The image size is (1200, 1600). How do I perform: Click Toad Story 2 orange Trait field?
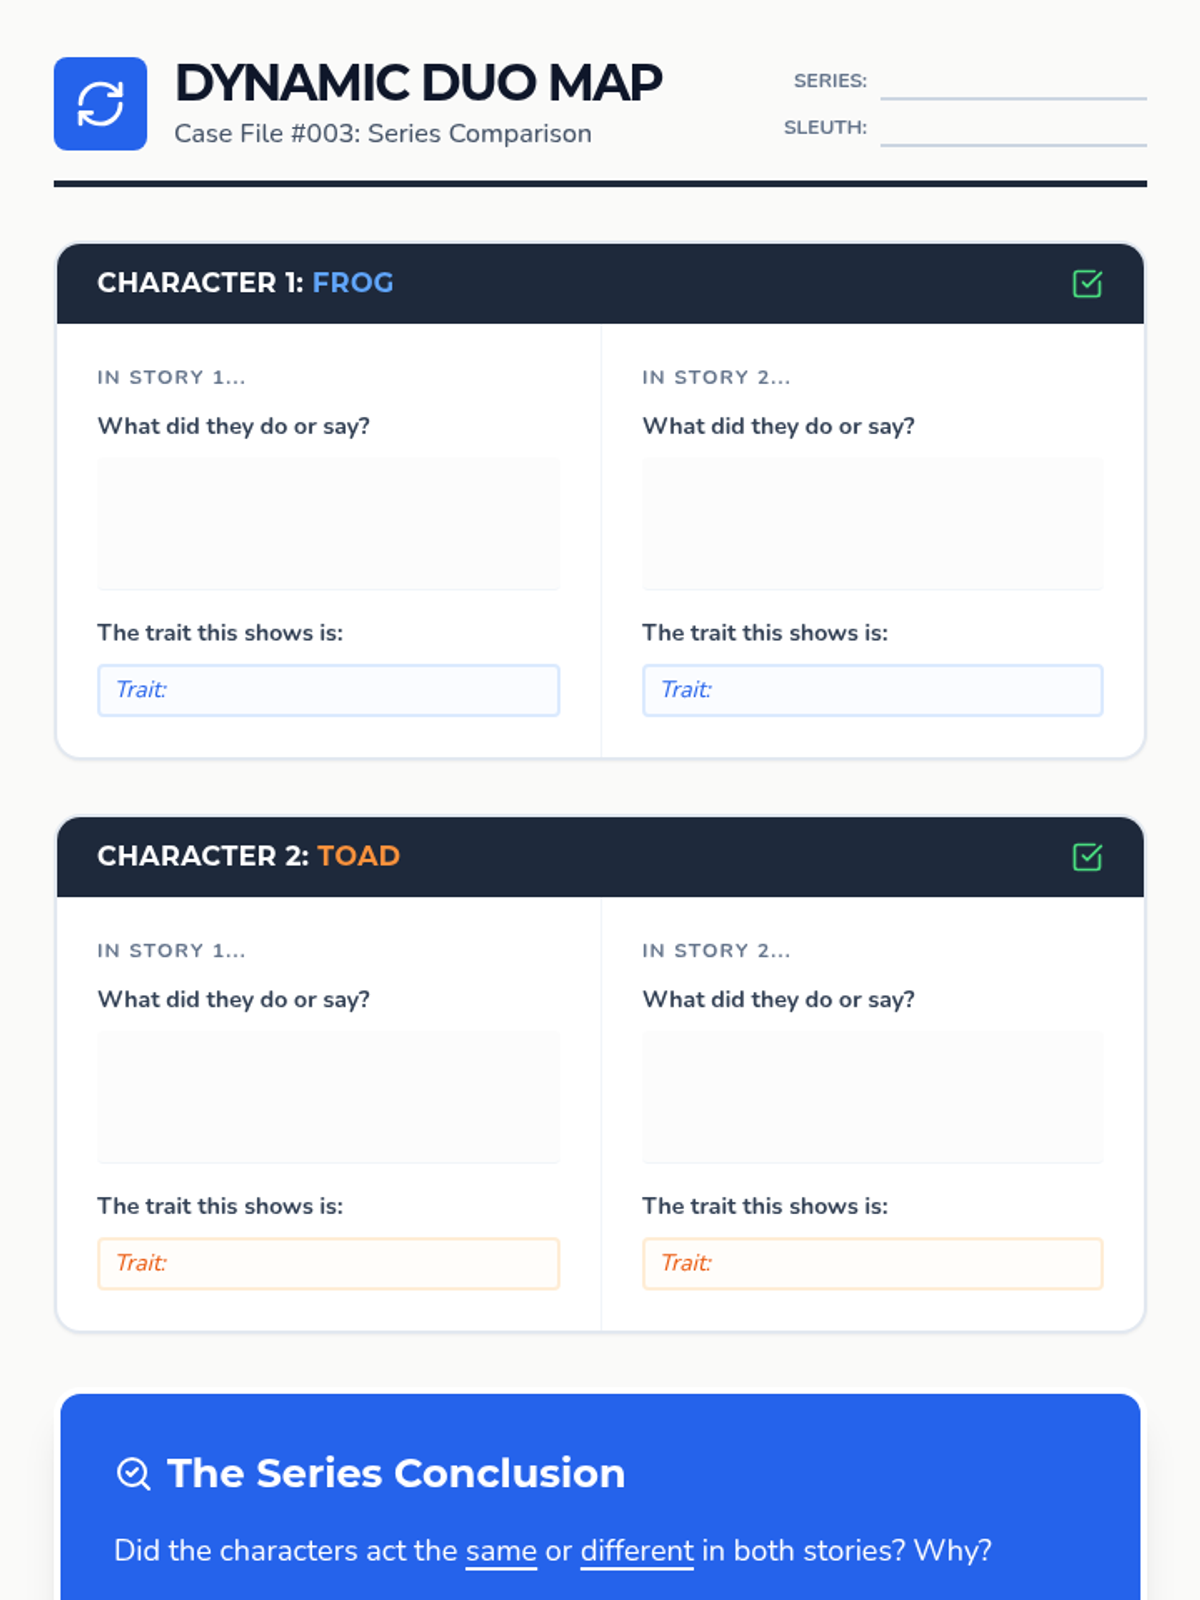click(x=872, y=1263)
